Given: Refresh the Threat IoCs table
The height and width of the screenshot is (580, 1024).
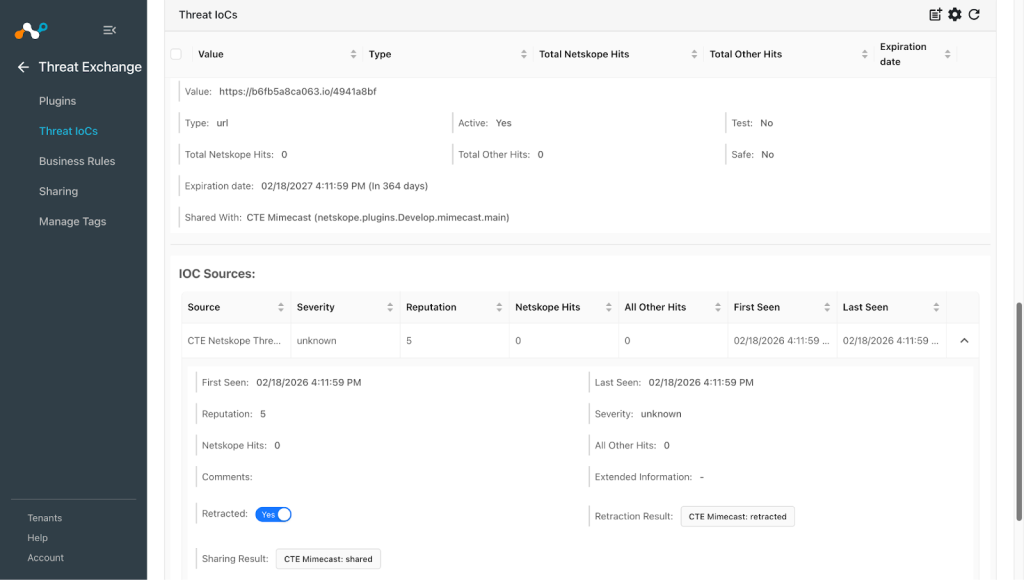Looking at the screenshot, I should point(974,14).
